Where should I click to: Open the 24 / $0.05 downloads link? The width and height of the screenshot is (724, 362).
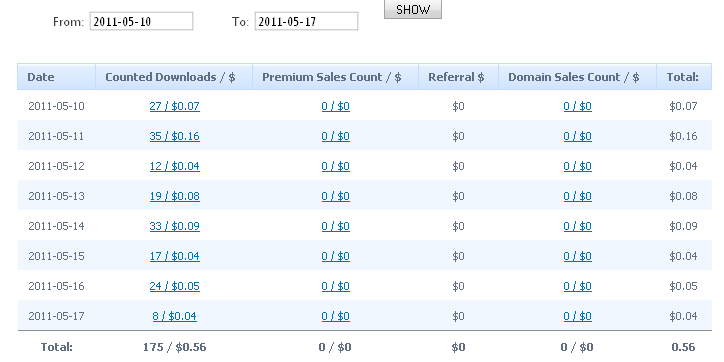[x=175, y=286]
